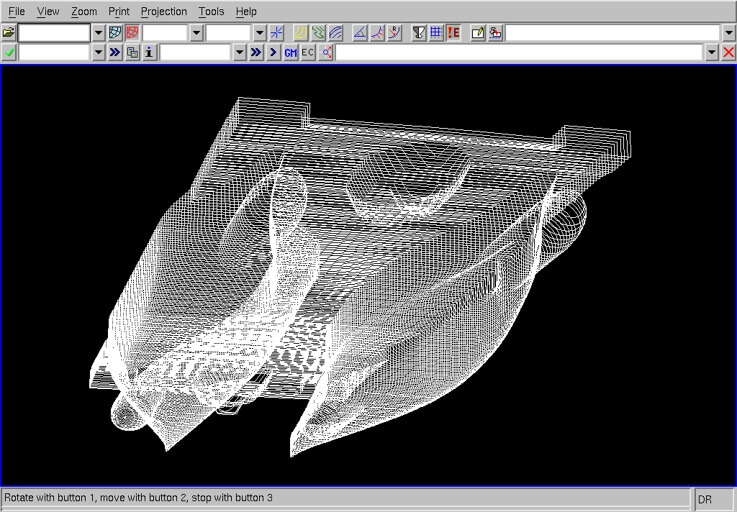737x512 pixels.
Task: Click the blue triangle angle icon
Action: pos(360,33)
